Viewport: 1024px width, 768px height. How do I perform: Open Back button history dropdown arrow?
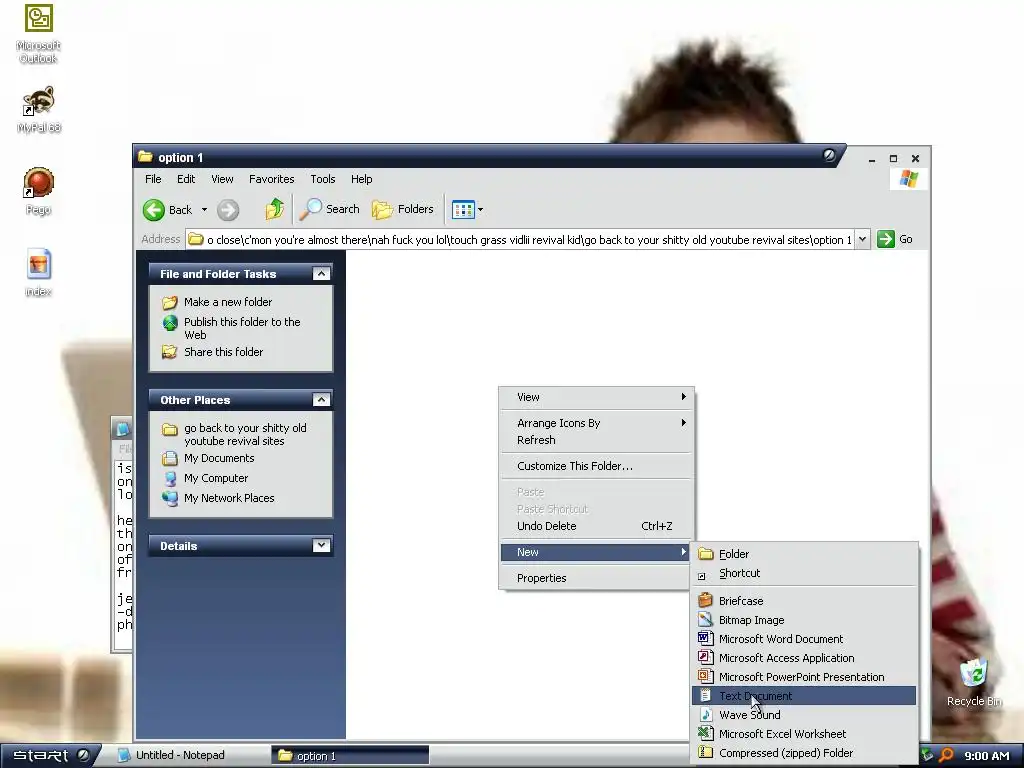pos(204,210)
